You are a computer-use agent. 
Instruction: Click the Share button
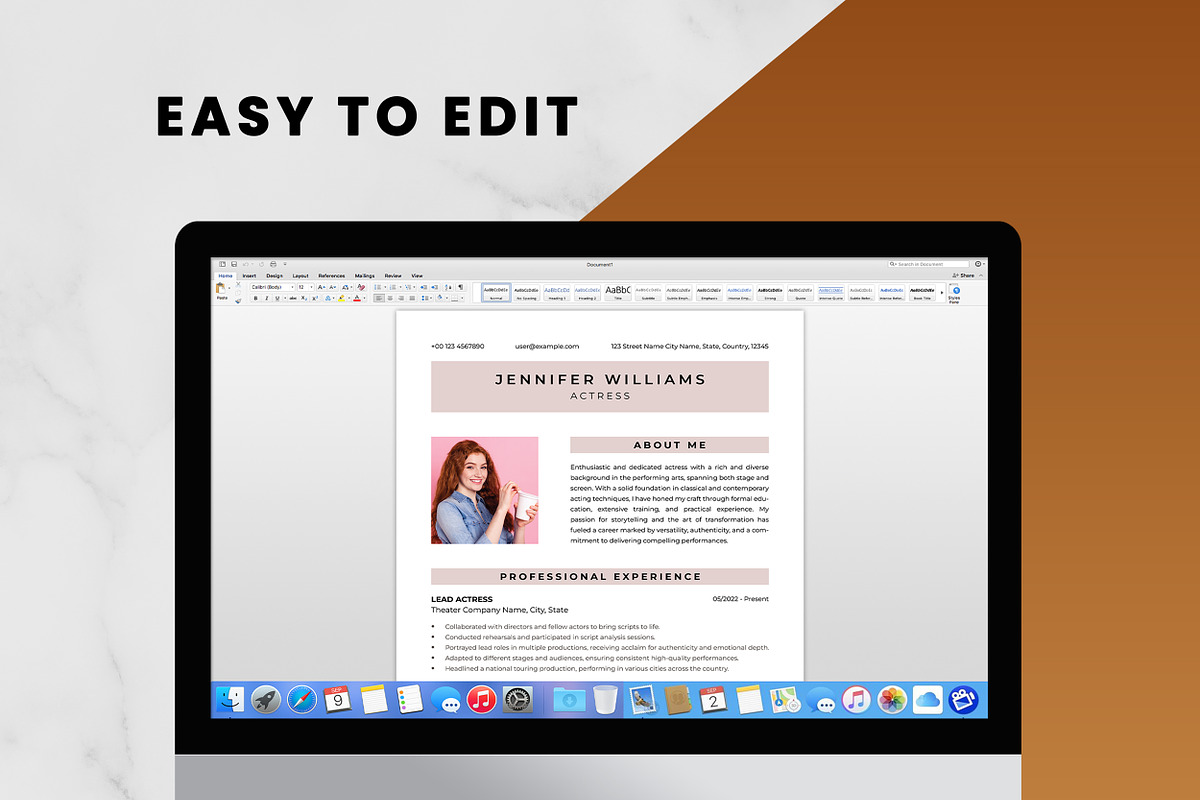pyautogui.click(x=965, y=275)
